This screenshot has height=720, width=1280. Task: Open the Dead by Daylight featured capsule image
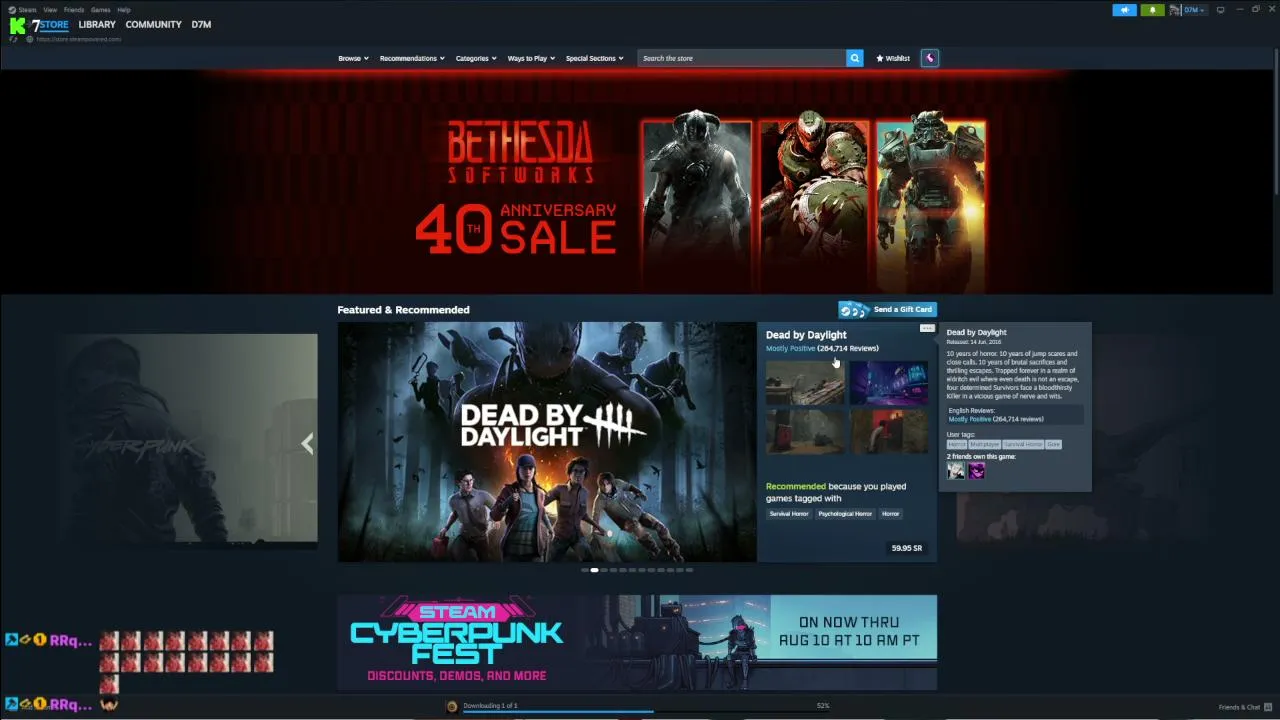pyautogui.click(x=547, y=442)
